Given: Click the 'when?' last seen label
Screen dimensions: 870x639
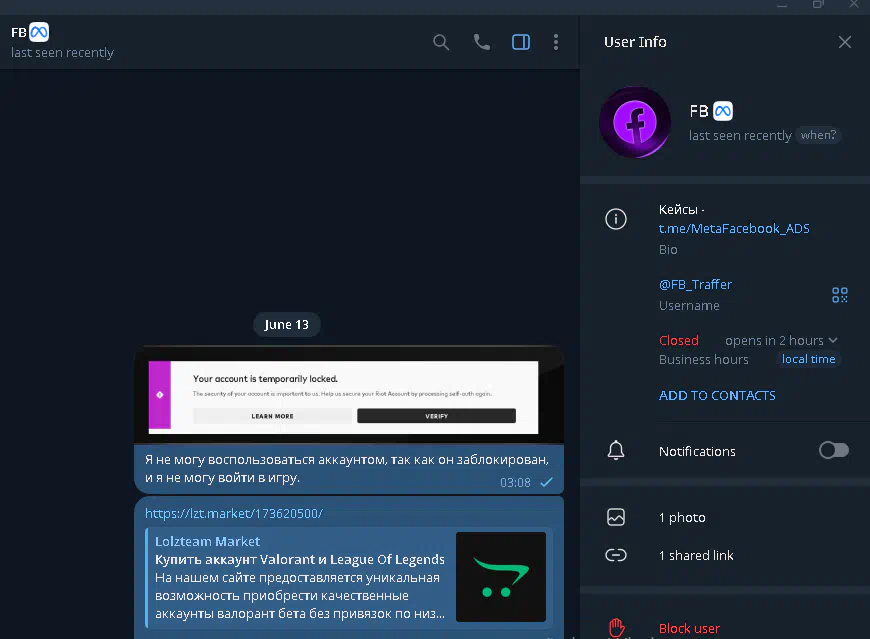Looking at the screenshot, I should [x=818, y=135].
